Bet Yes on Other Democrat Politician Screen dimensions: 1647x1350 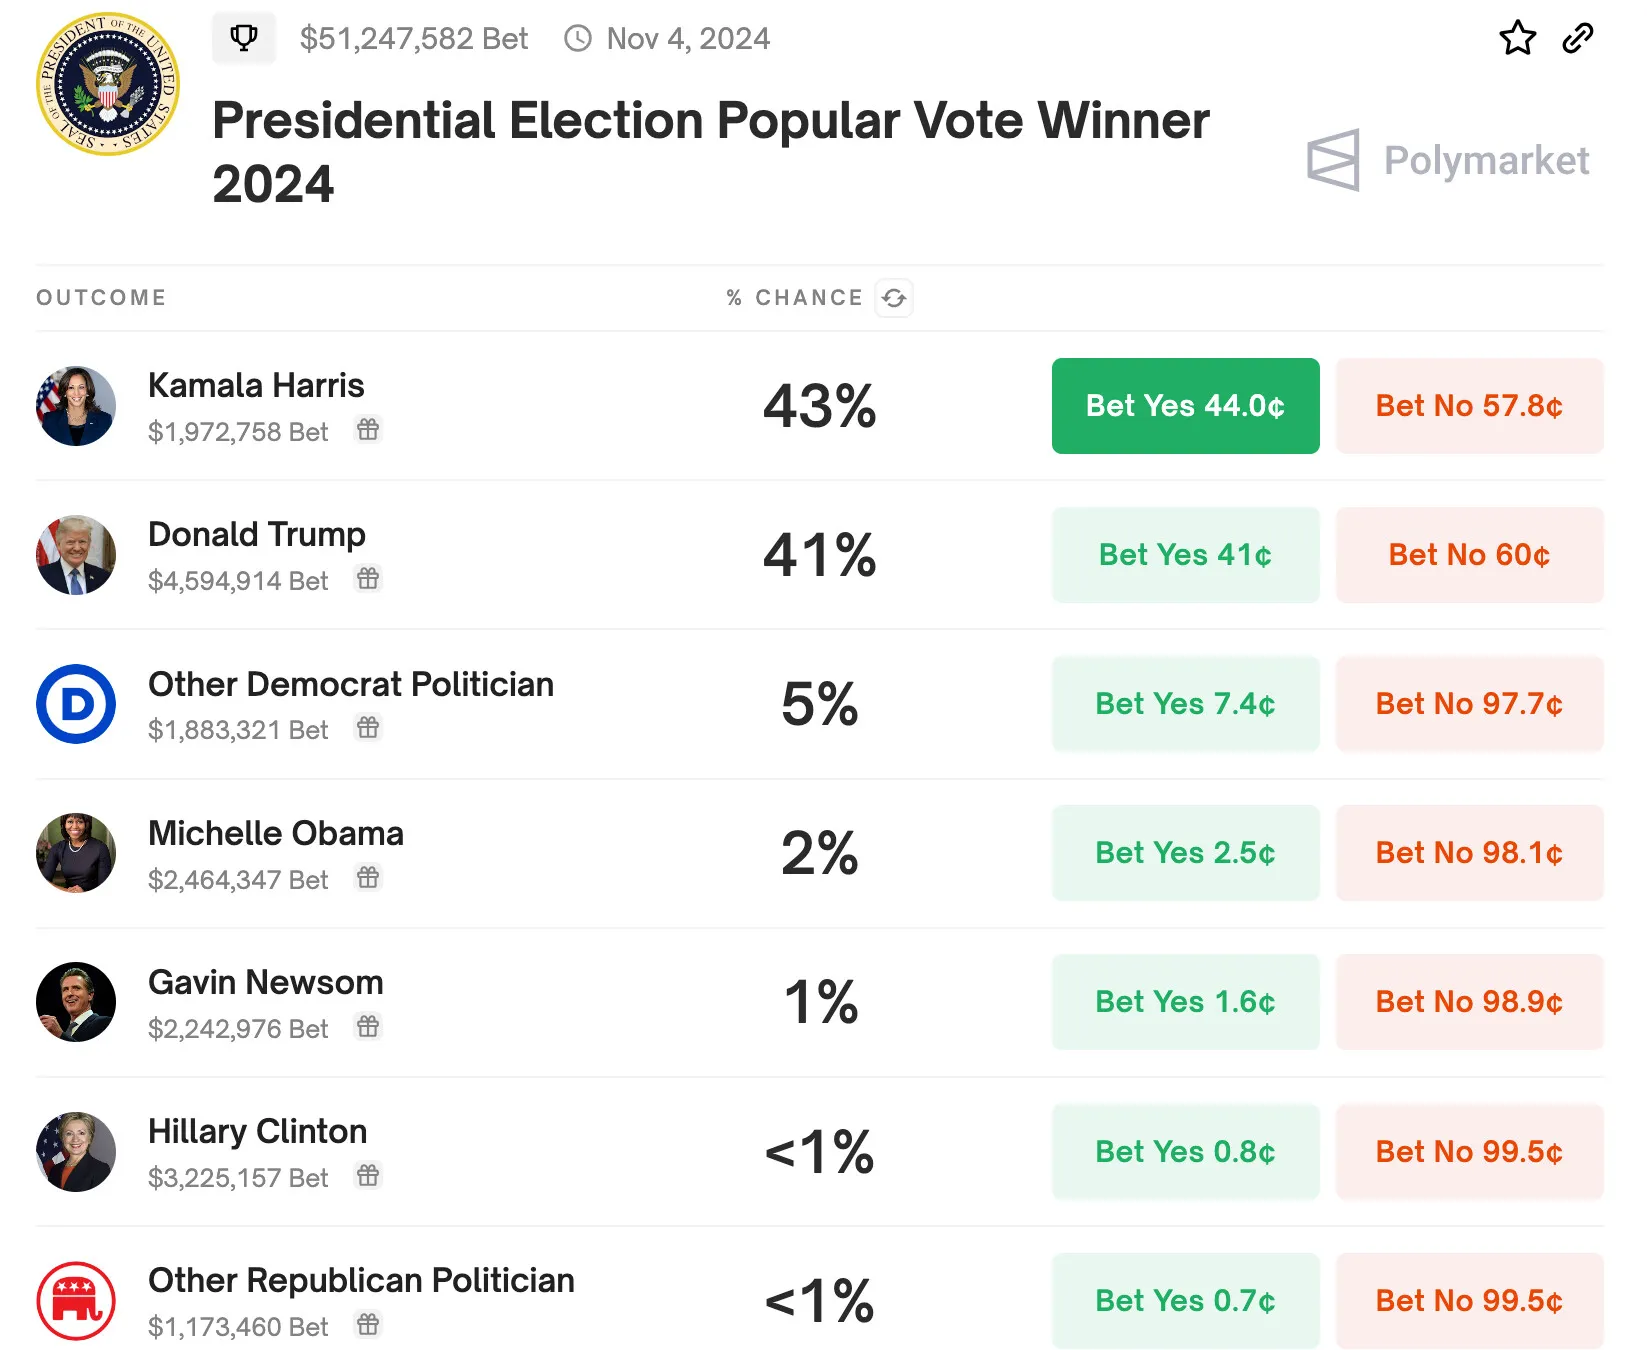1185,704
